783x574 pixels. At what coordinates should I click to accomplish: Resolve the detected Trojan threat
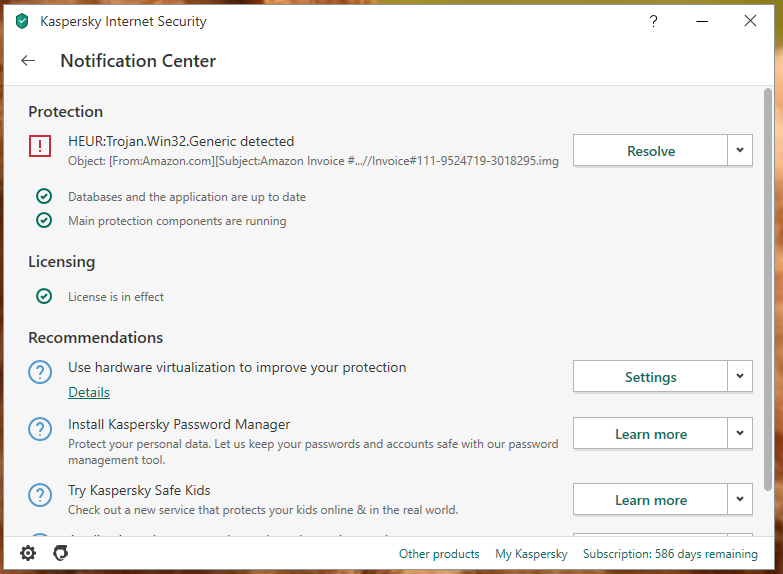(x=650, y=150)
